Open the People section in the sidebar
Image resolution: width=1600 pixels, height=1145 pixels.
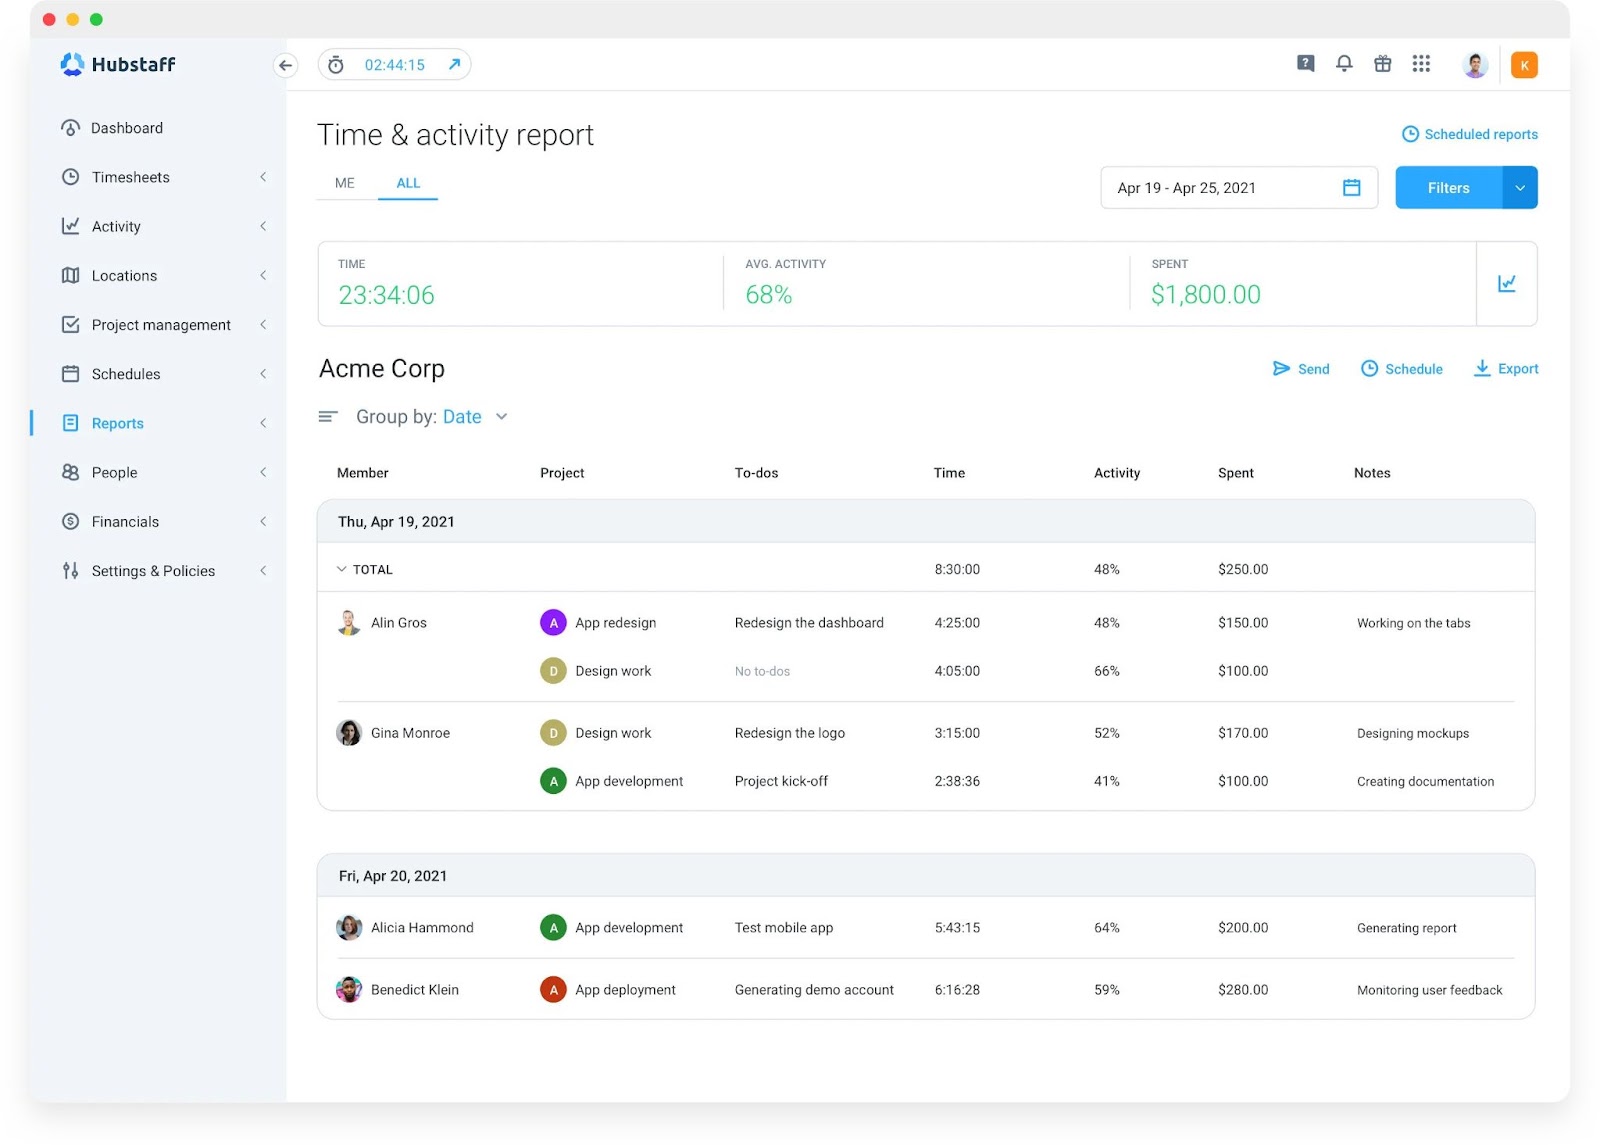pyautogui.click(x=113, y=472)
